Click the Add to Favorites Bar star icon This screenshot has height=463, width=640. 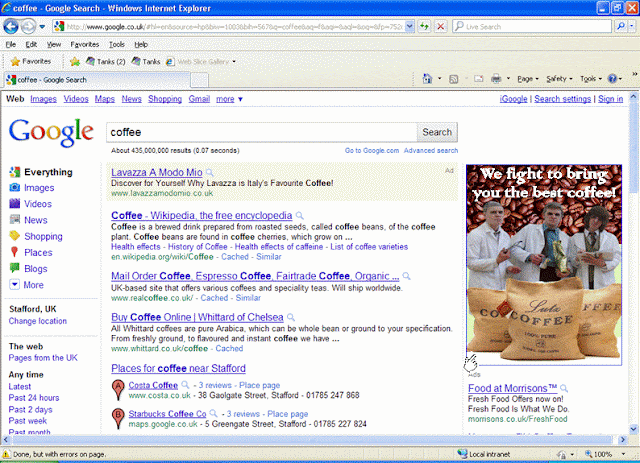click(x=75, y=62)
